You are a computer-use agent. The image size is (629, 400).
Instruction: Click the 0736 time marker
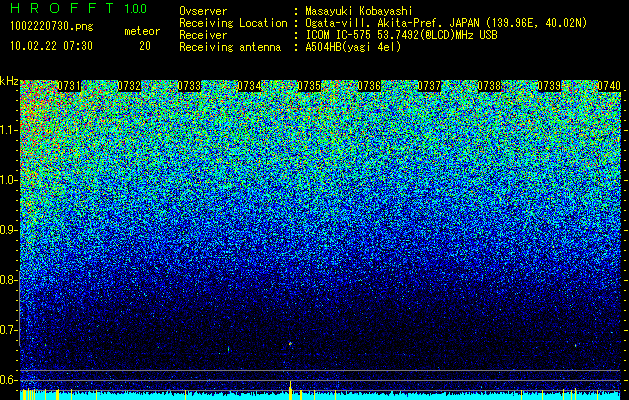click(369, 86)
